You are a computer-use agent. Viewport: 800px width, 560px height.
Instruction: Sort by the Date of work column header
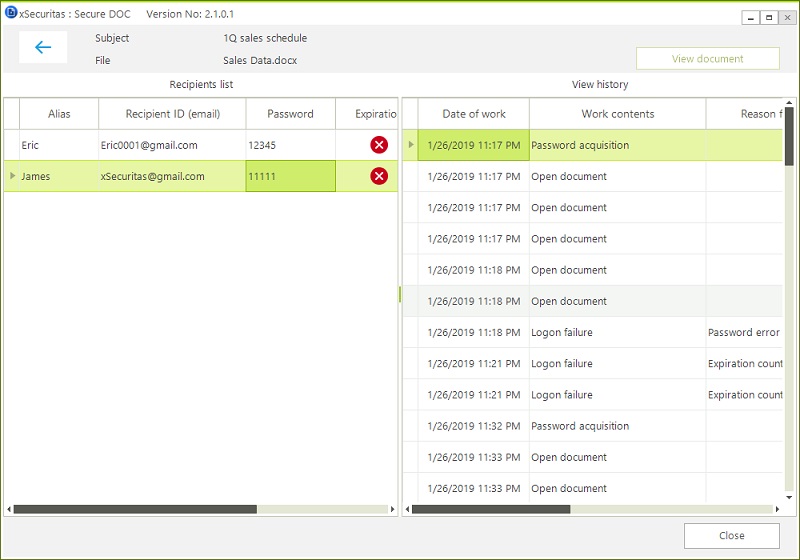474,114
